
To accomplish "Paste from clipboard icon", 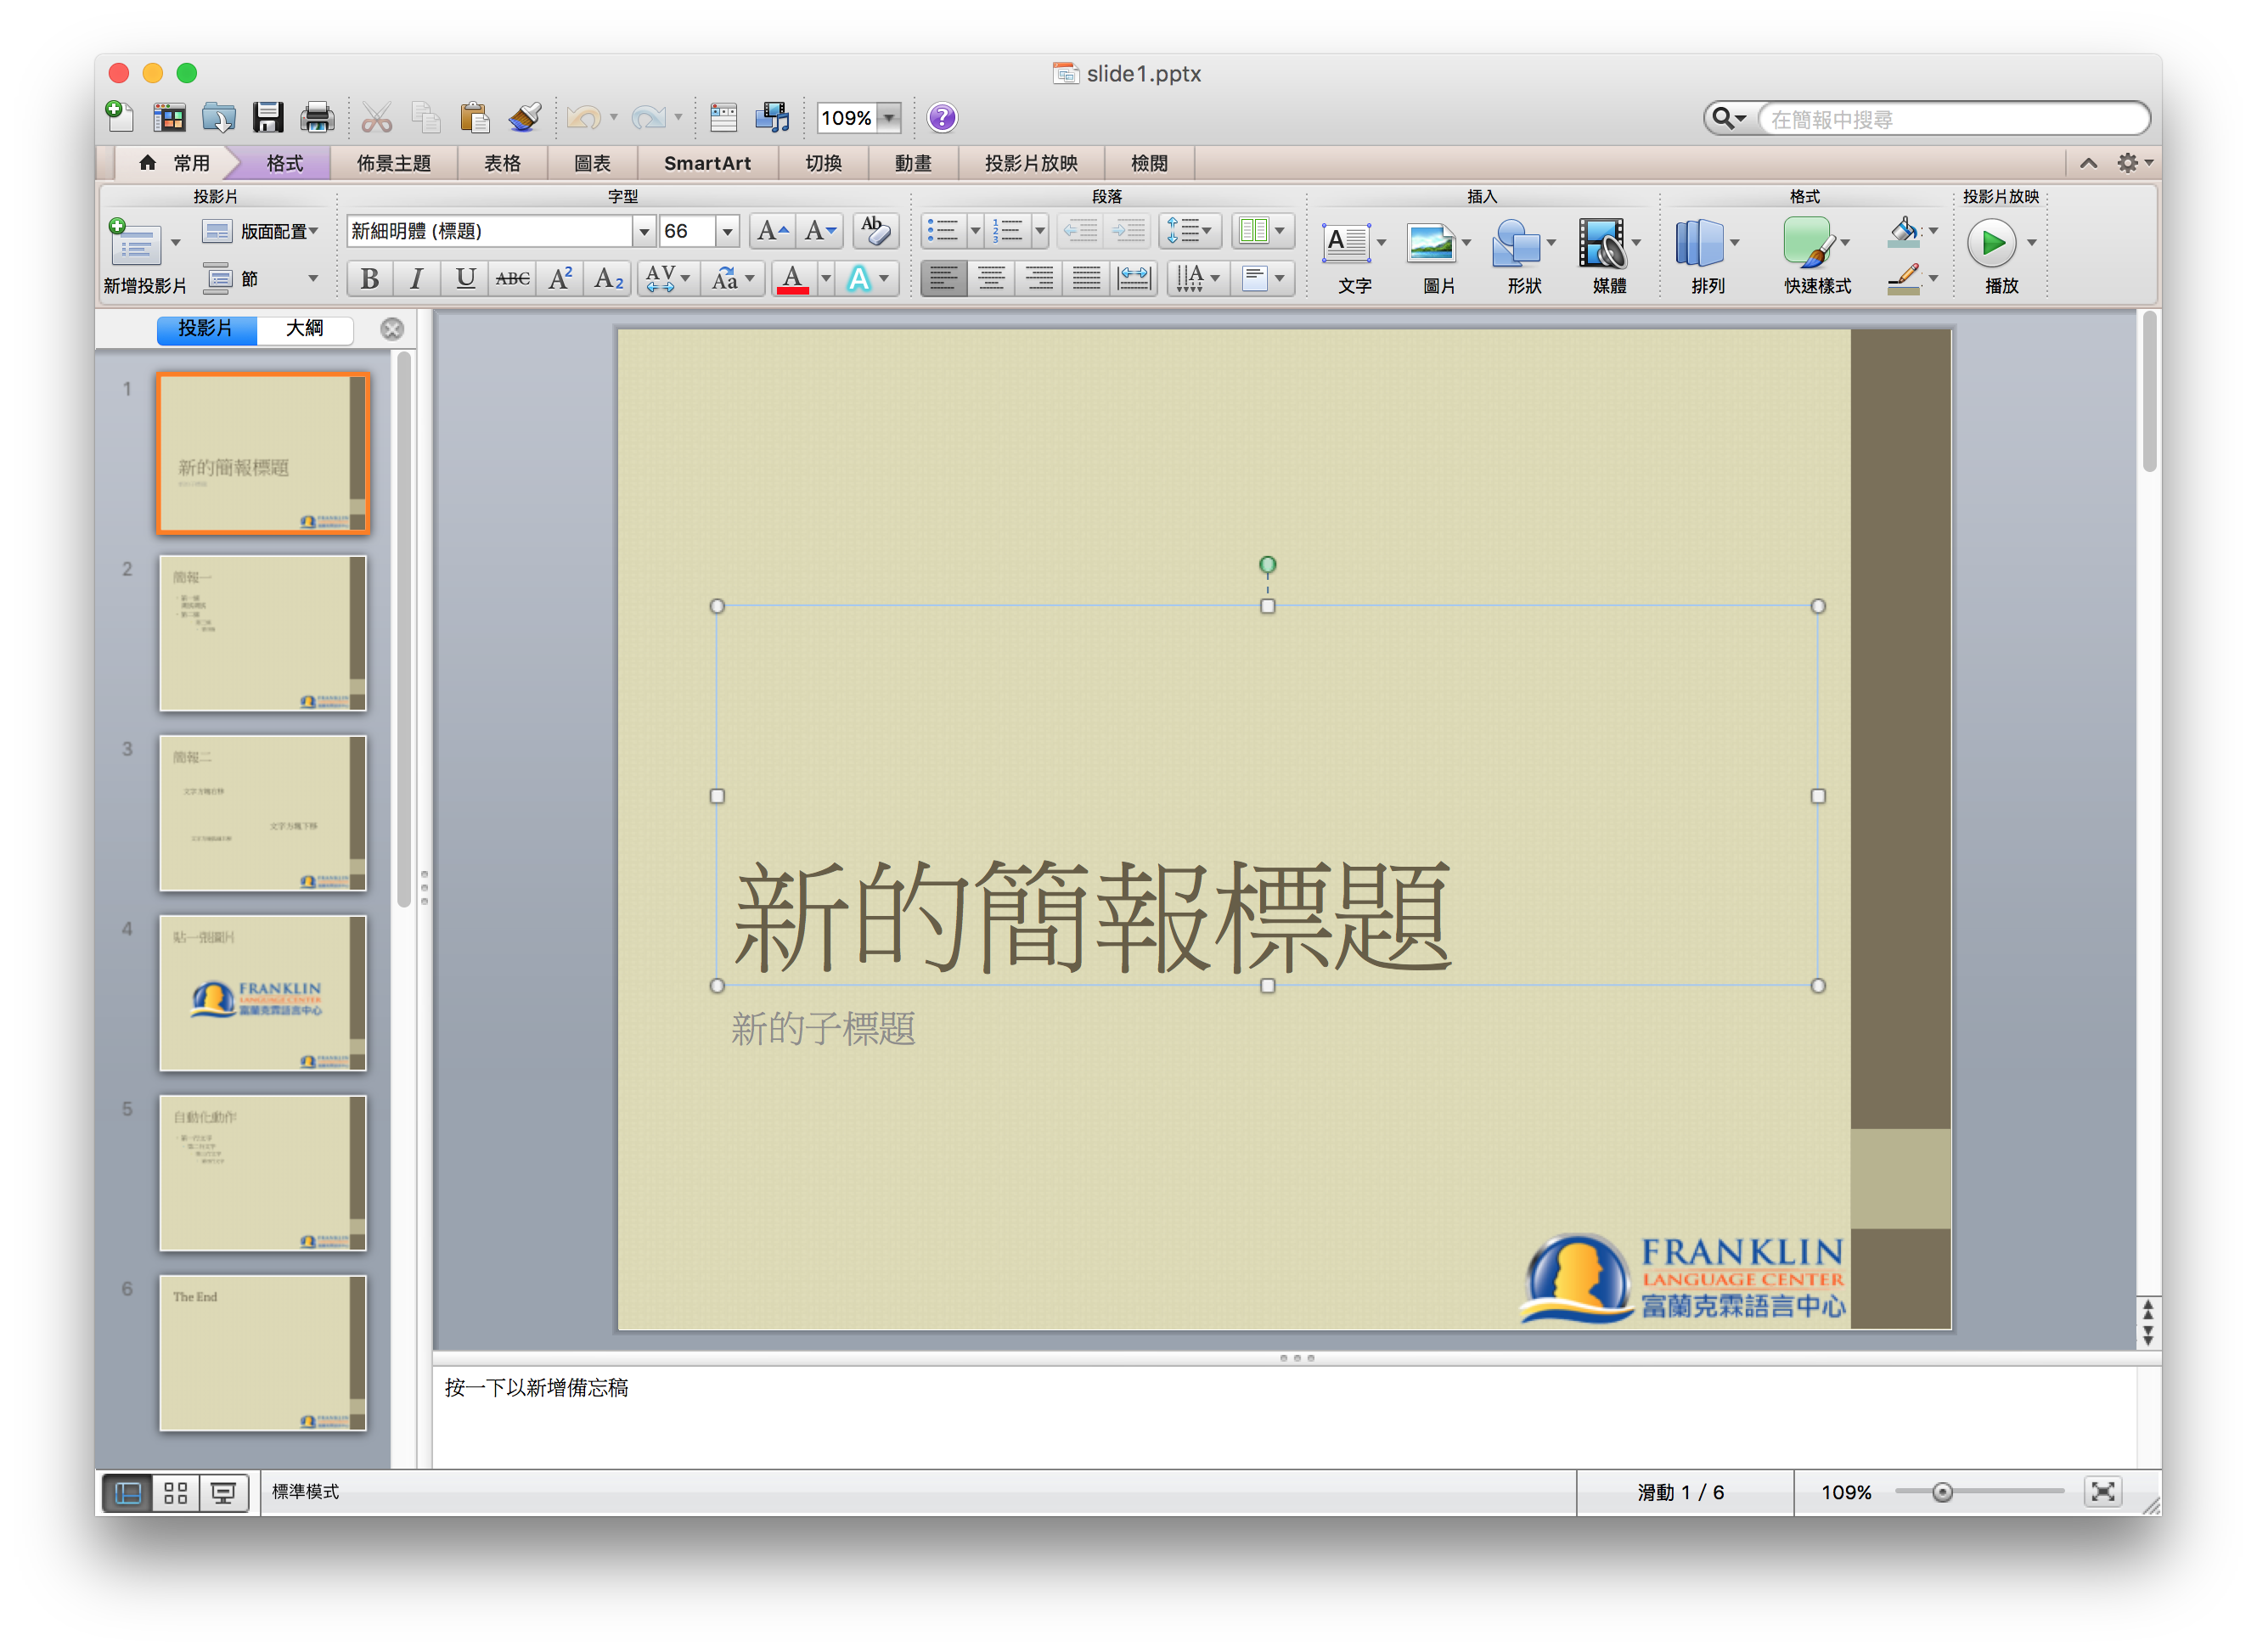I will point(475,117).
